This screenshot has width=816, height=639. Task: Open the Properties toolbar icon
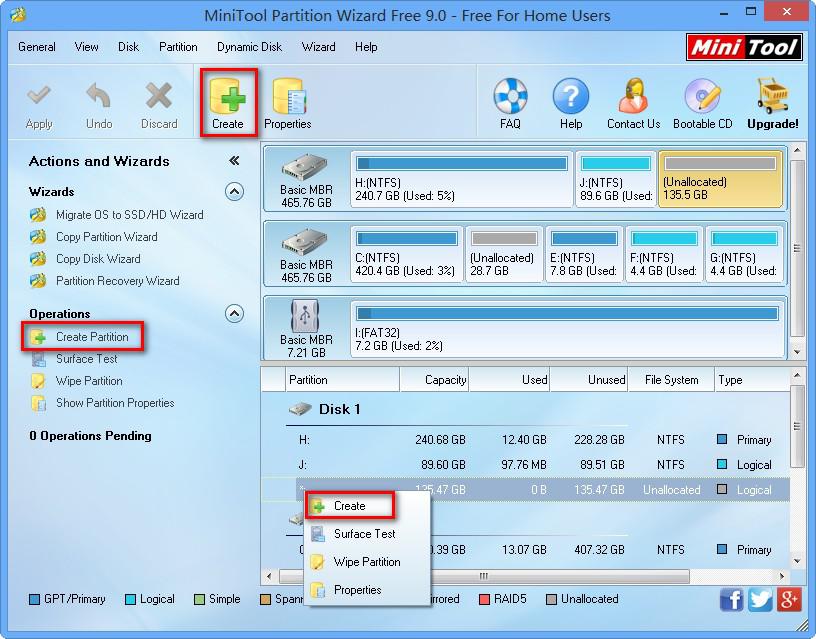[288, 100]
